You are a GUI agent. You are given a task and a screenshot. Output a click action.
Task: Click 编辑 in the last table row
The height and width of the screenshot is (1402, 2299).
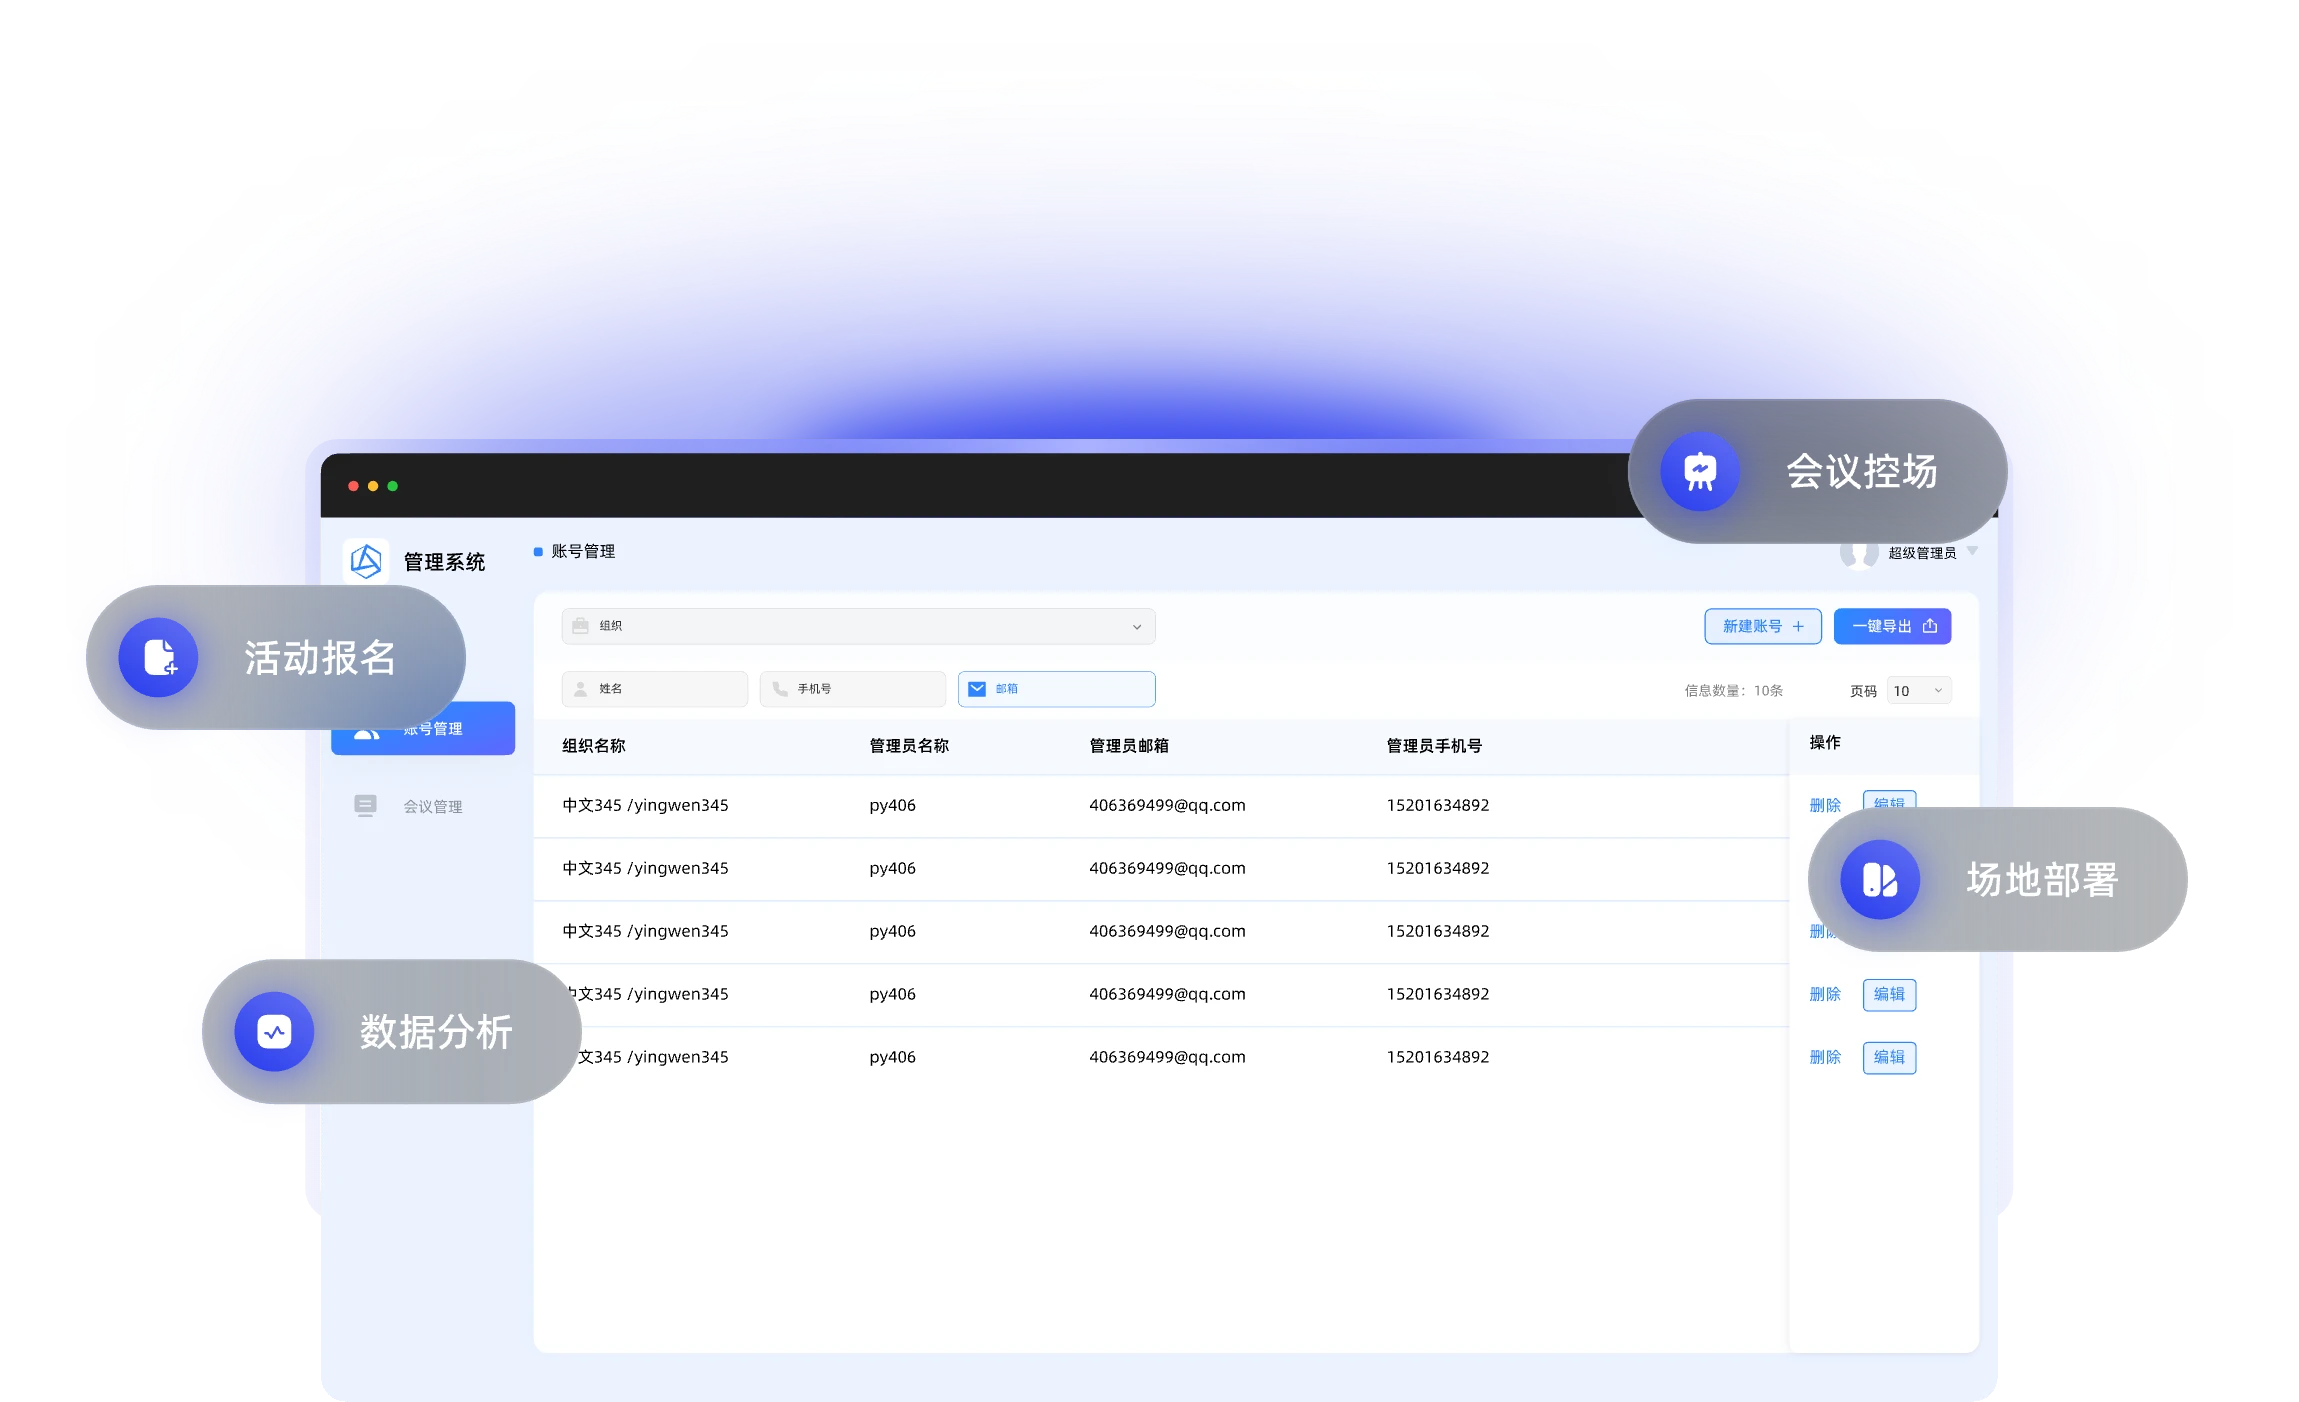(x=1889, y=1057)
